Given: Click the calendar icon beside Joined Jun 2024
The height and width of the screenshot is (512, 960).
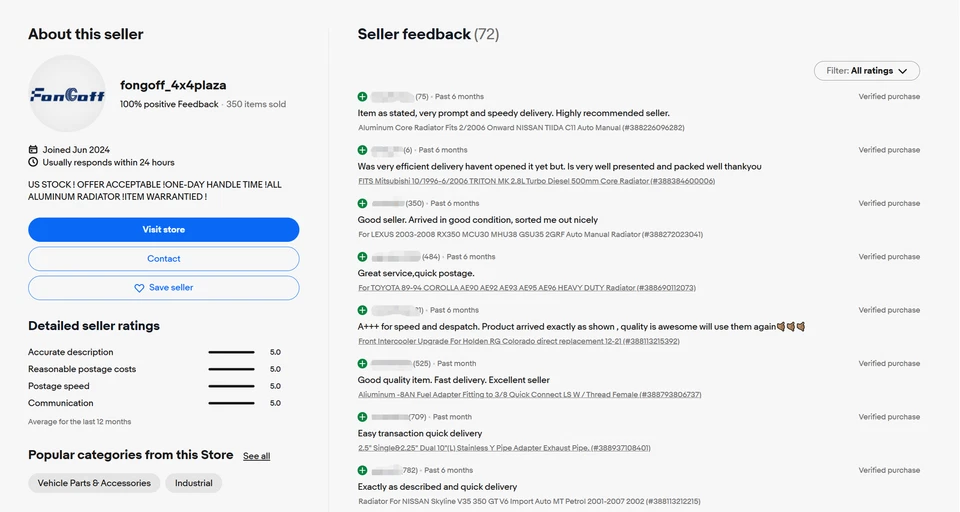Looking at the screenshot, I should [x=33, y=149].
